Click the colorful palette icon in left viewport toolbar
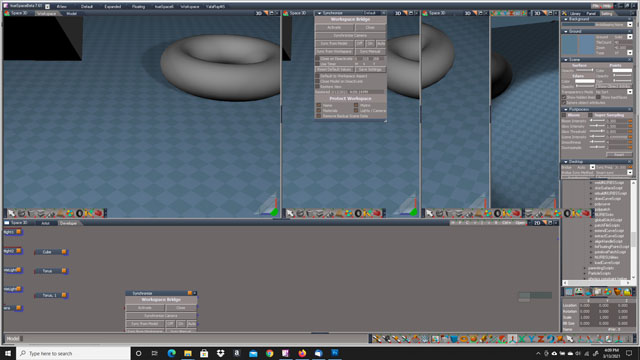This screenshot has width=640, height=360. pos(70,213)
